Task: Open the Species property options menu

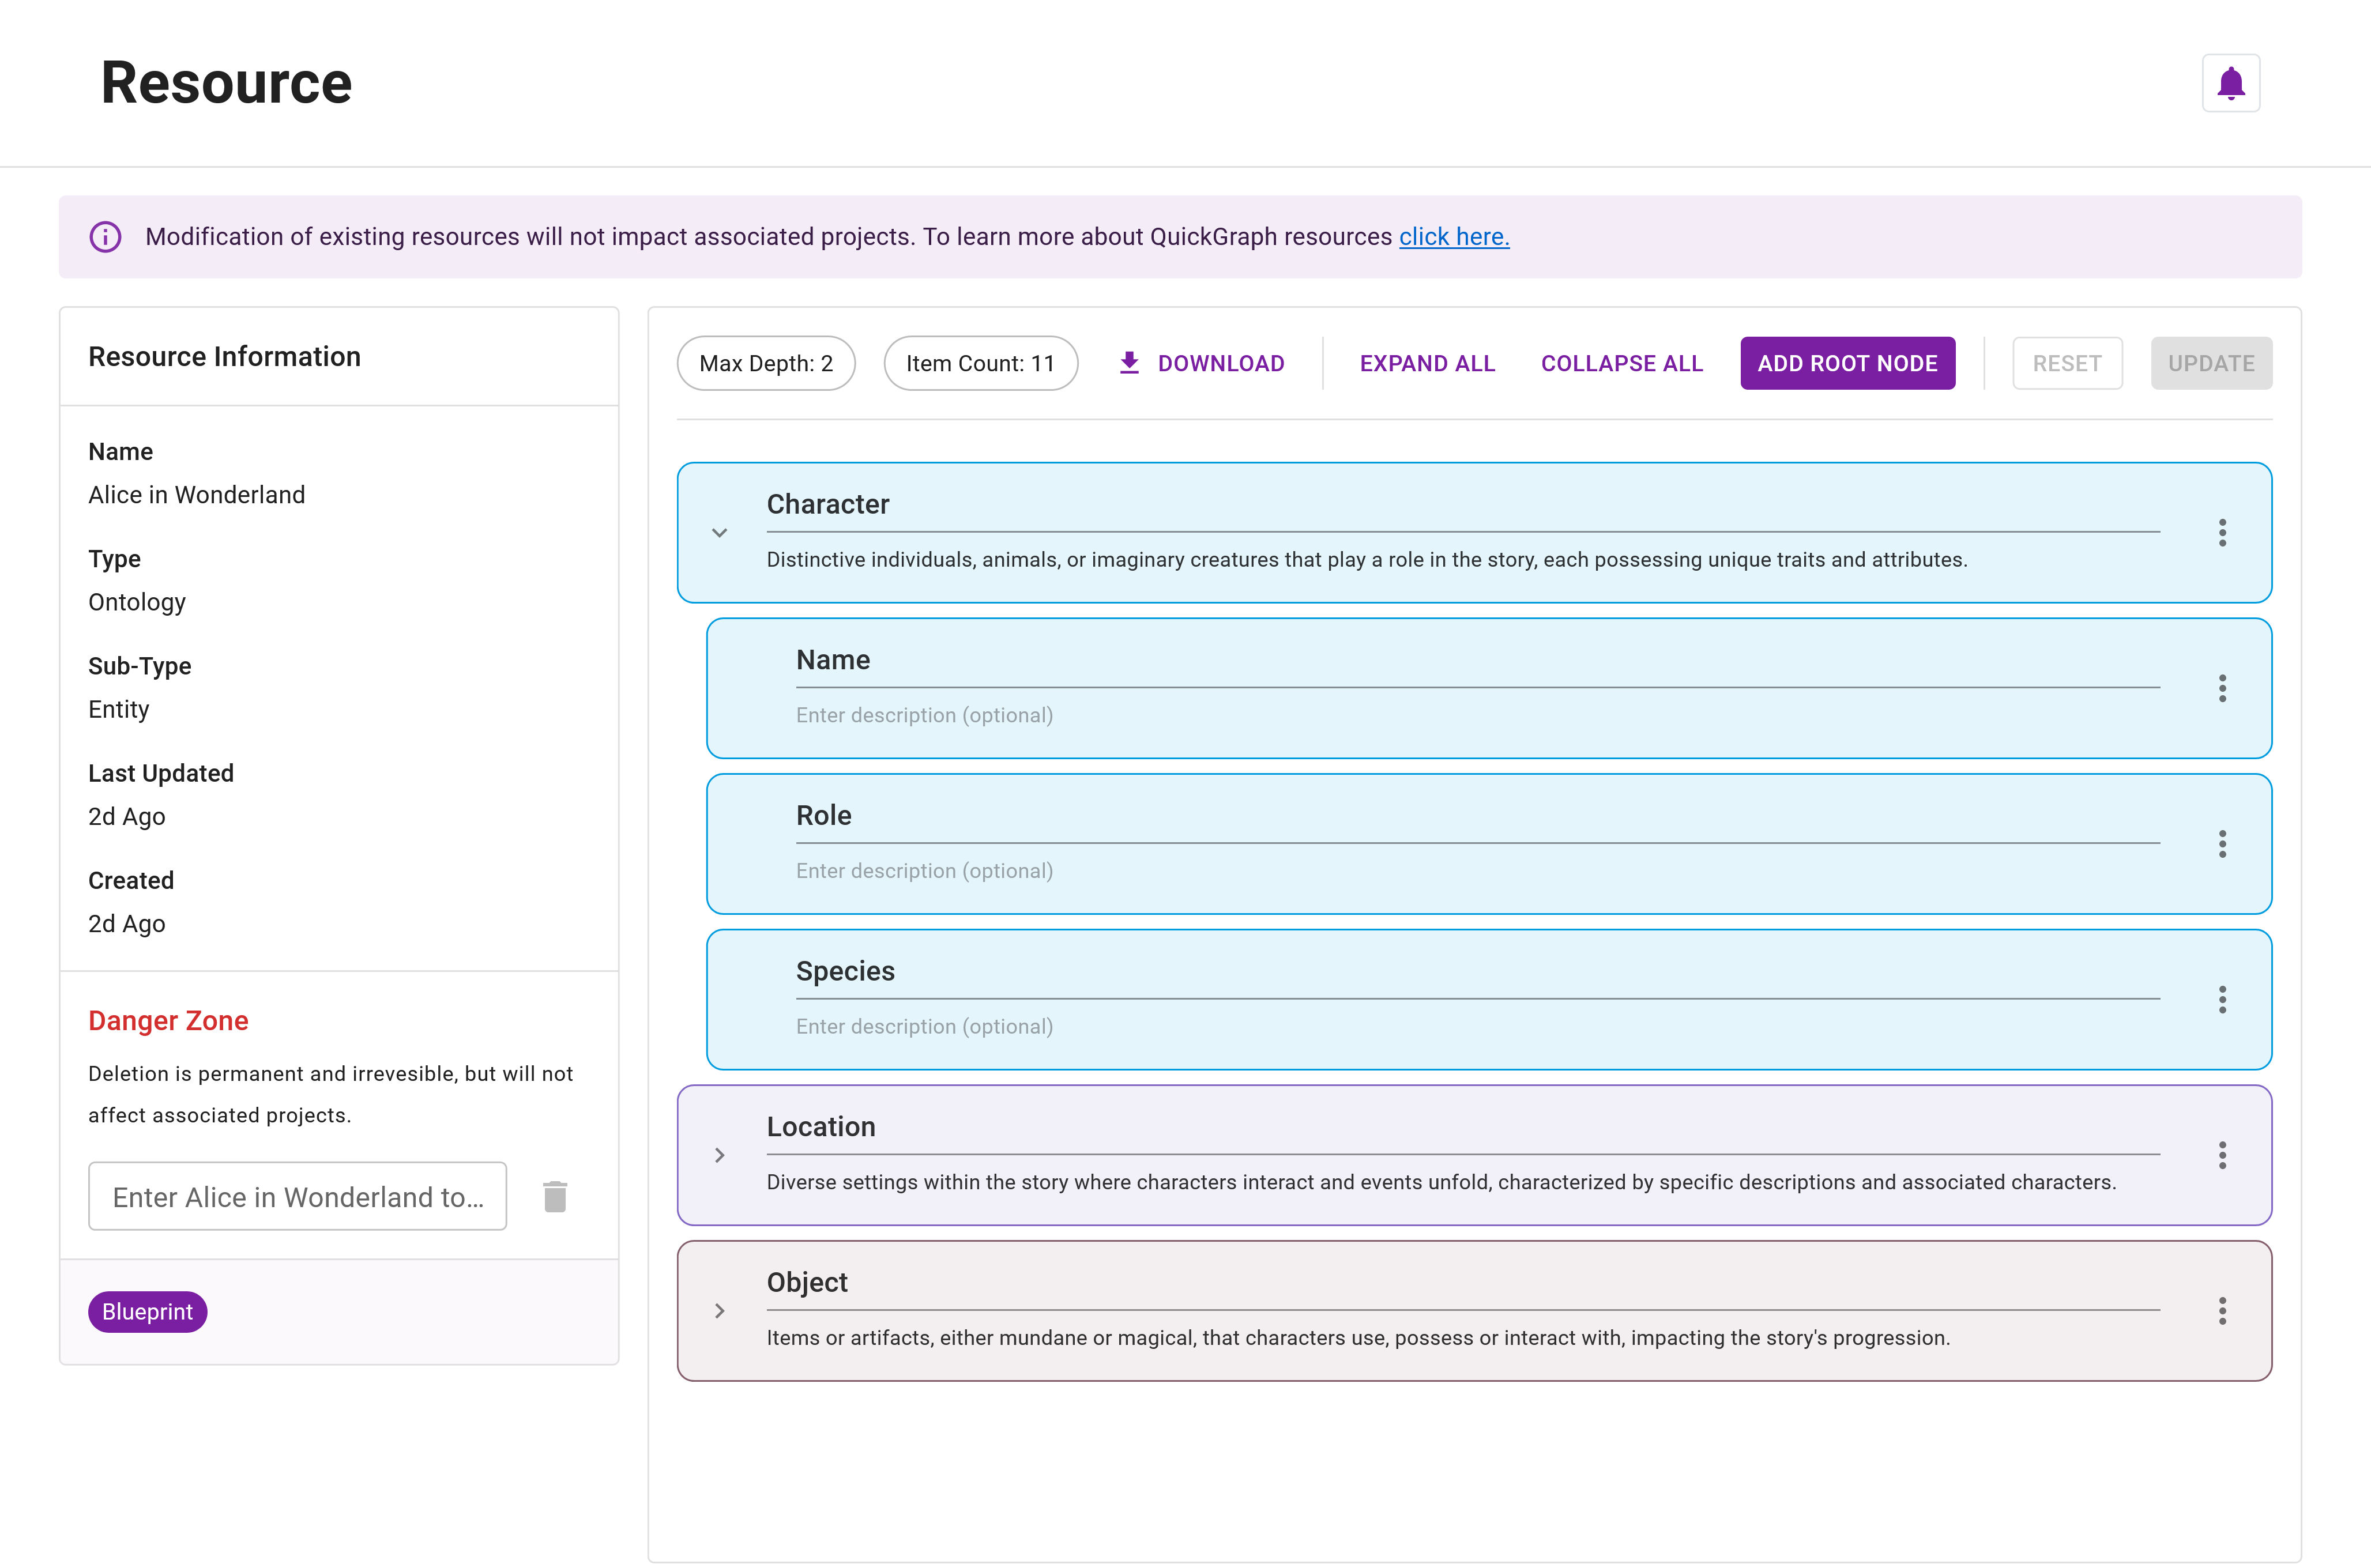Action: click(x=2223, y=999)
